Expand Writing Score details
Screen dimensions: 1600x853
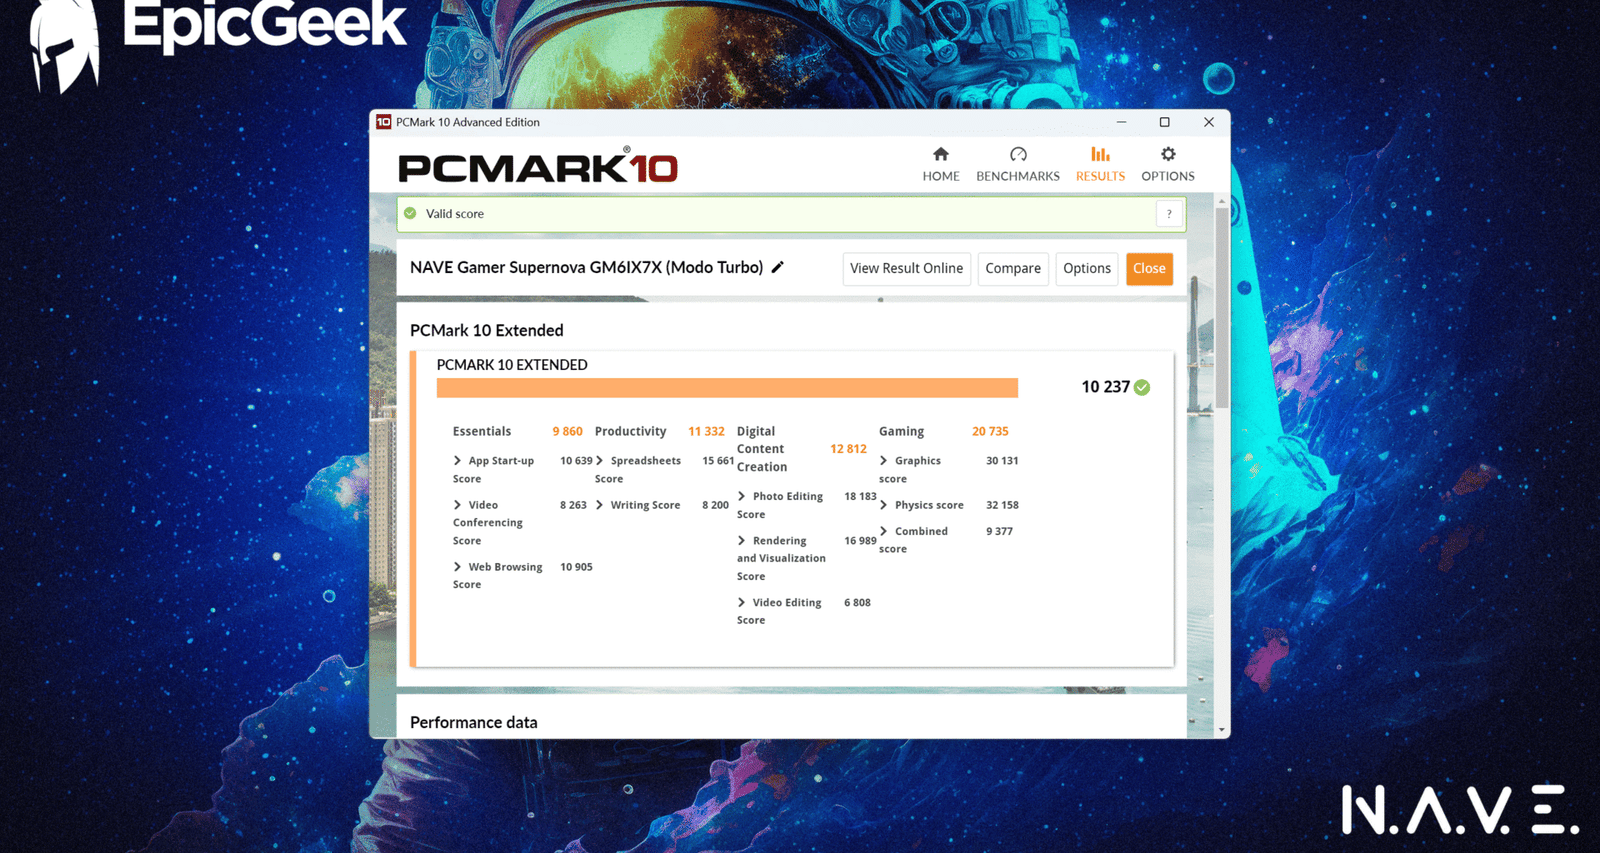click(x=600, y=505)
